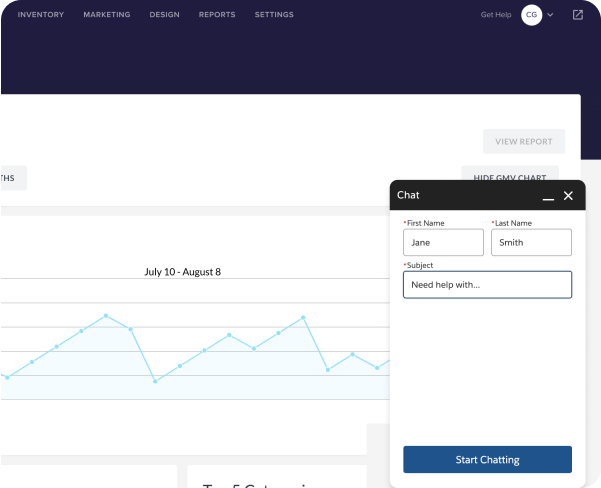
Task: Open Settings from the top navigation
Action: (274, 15)
